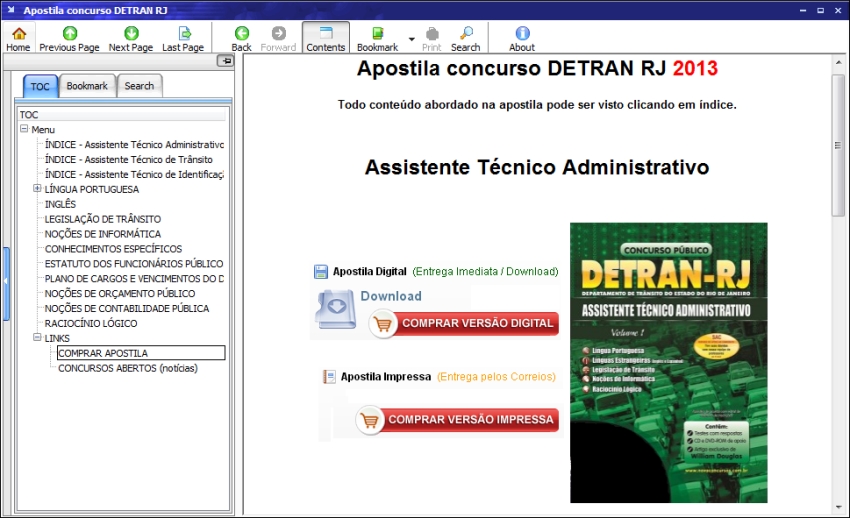Screen dimensions: 850x518
Task: Open ÍNDICE - Assistente Técnico Administrativo
Action: [x=134, y=145]
